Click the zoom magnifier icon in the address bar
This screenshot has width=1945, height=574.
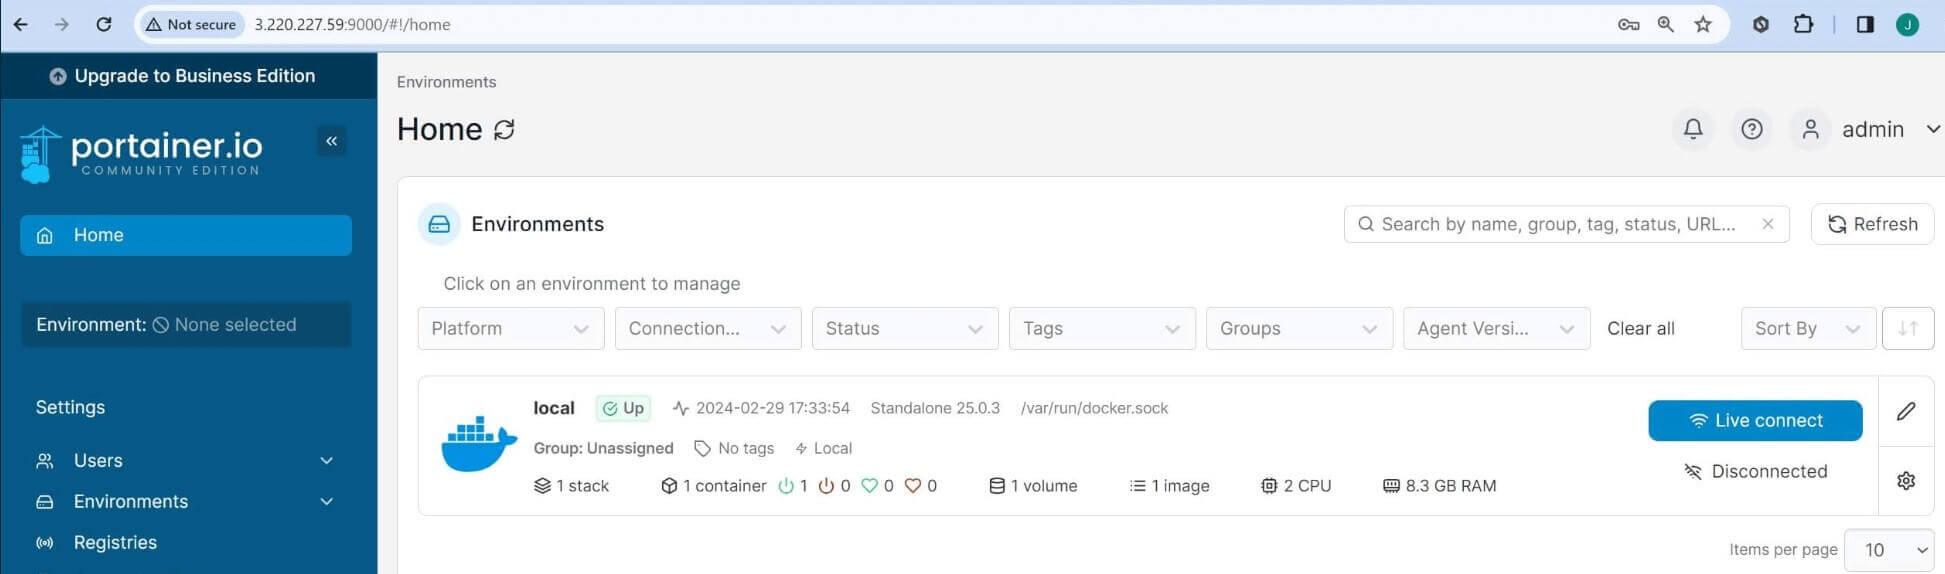[x=1665, y=24]
